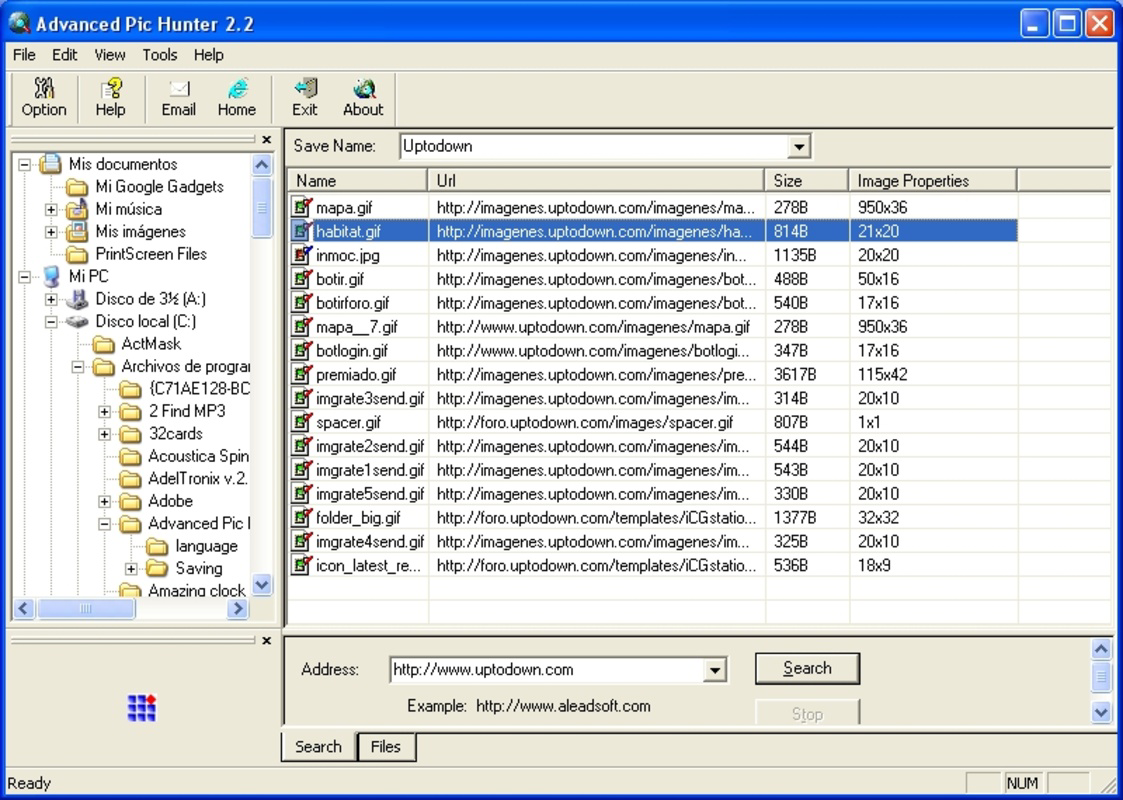
Task: Select the icon_latest_re... row
Action: (653, 565)
